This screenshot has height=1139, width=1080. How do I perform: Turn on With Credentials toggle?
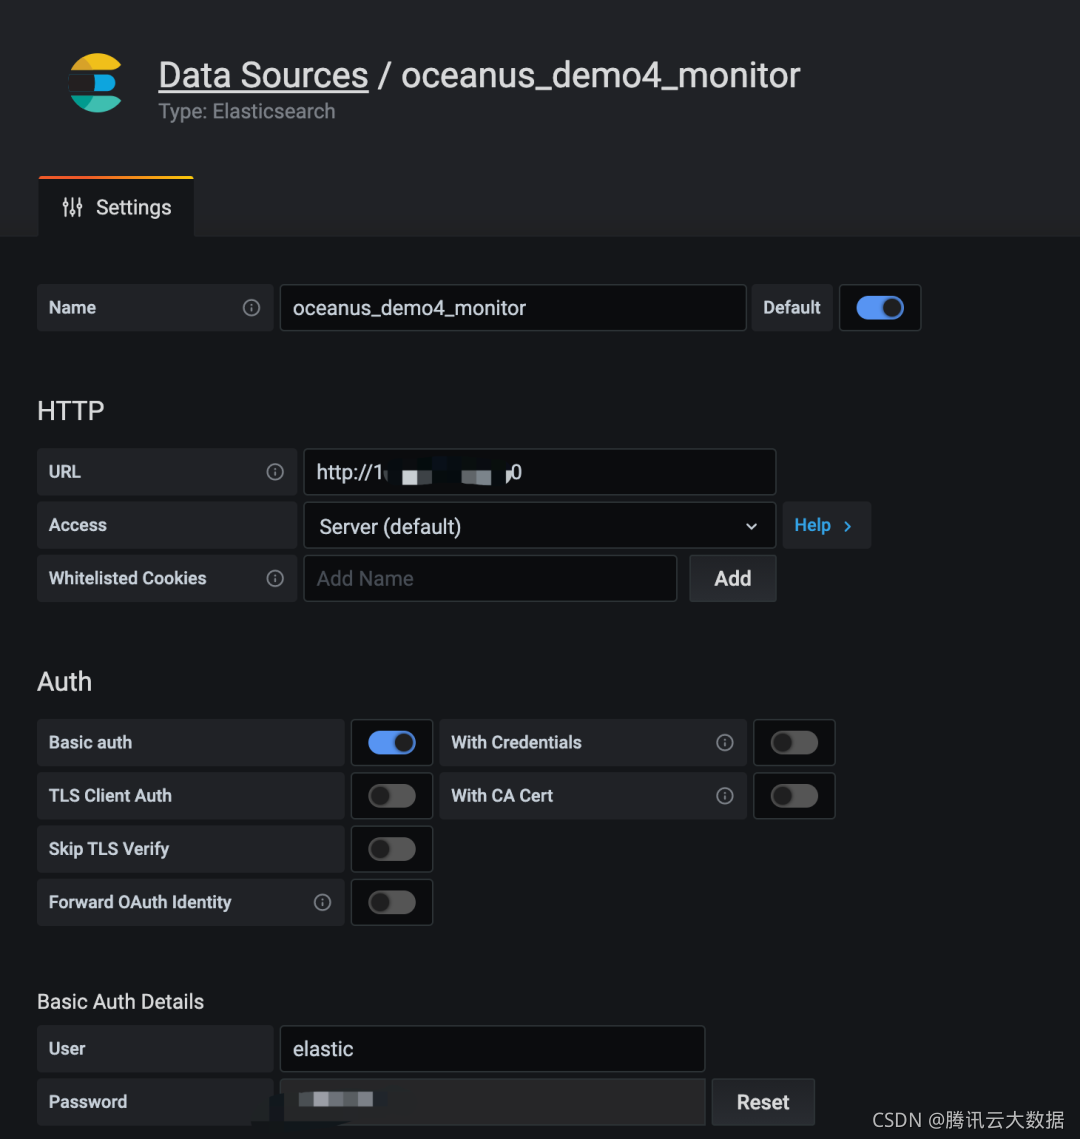point(794,742)
